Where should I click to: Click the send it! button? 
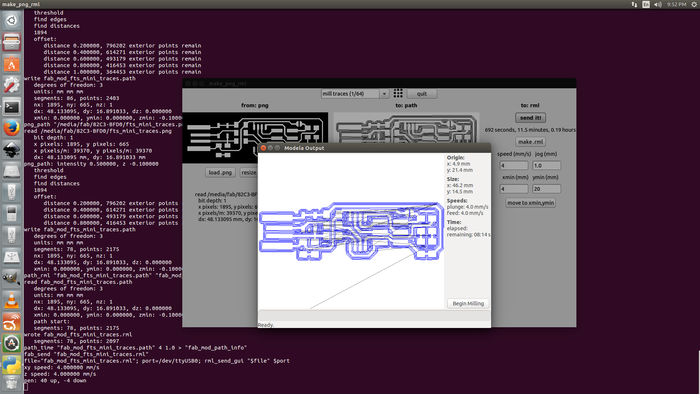(x=530, y=118)
